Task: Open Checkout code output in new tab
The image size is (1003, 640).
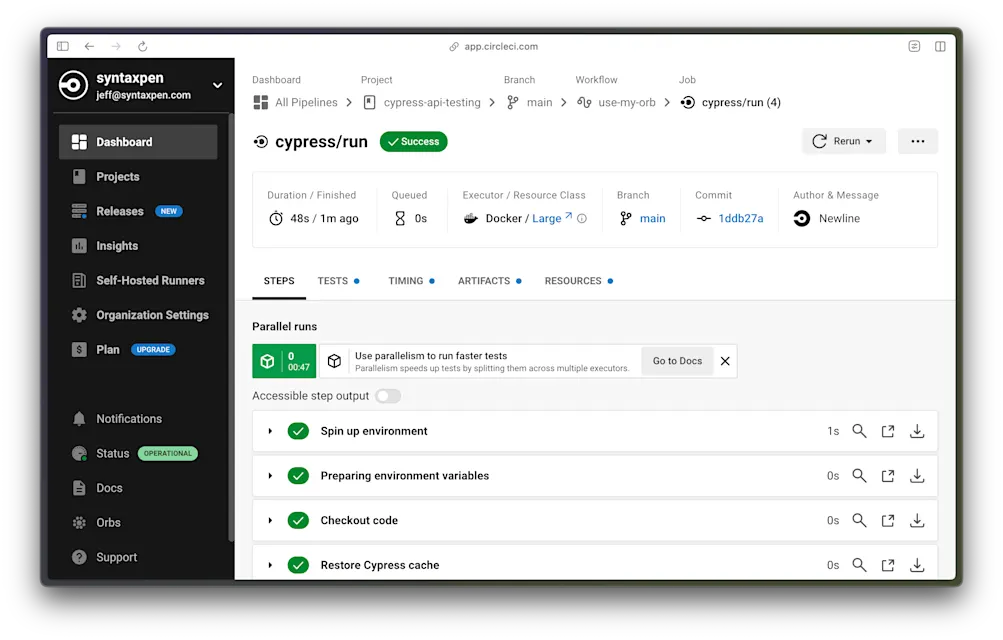Action: click(x=888, y=521)
